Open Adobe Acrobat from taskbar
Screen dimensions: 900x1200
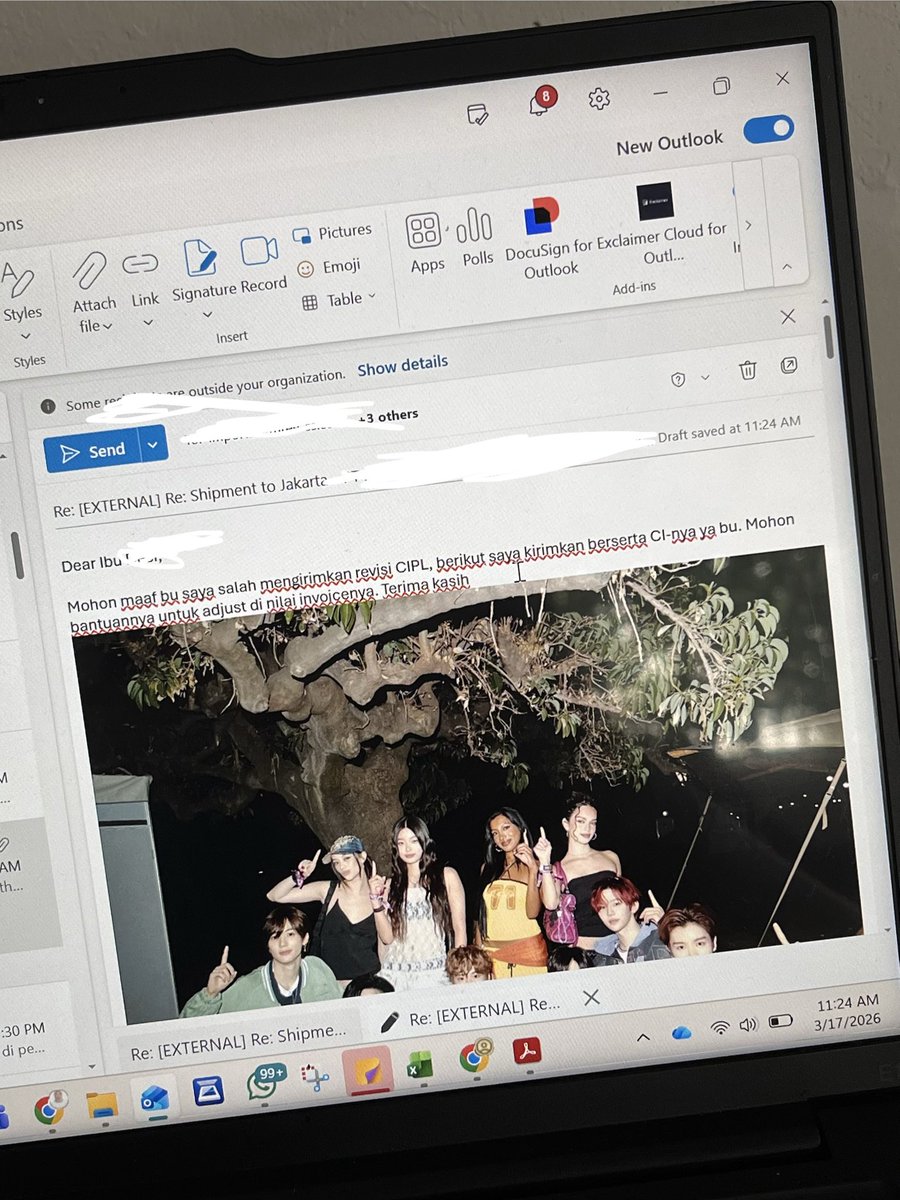tap(527, 1052)
